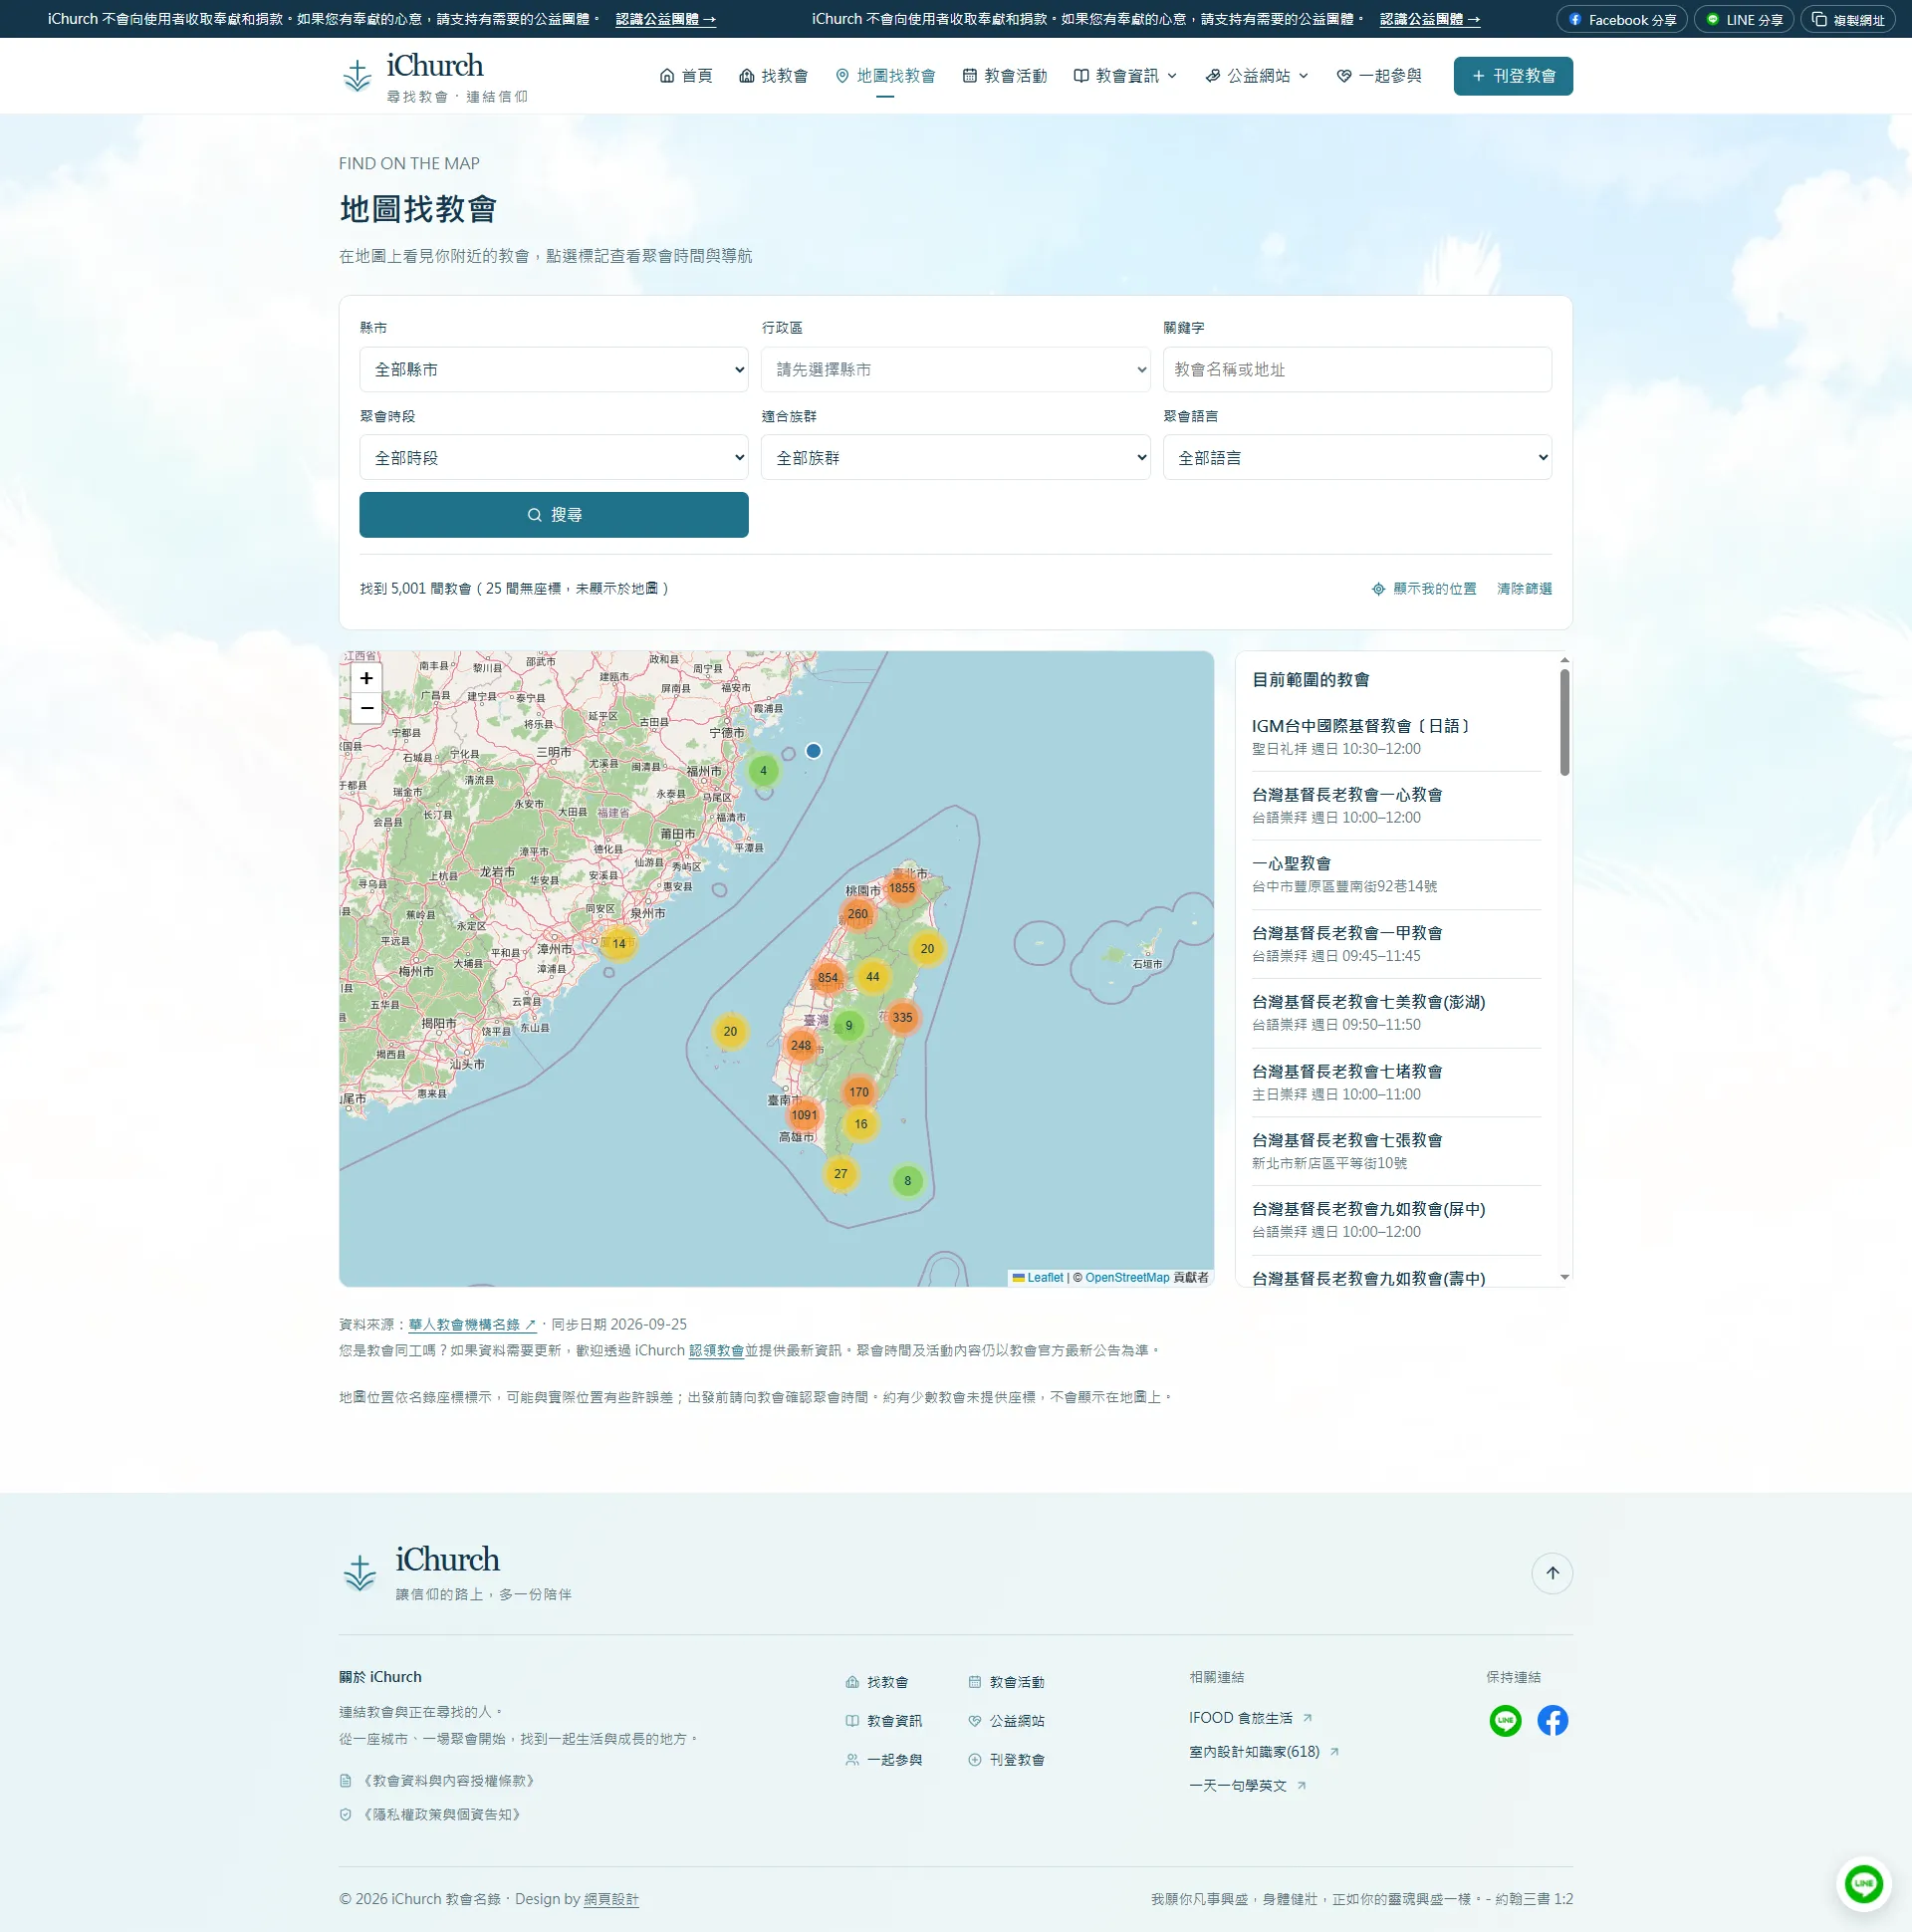Click 複製網址 button
Viewport: 1912px width, 1932px height.
click(1848, 19)
